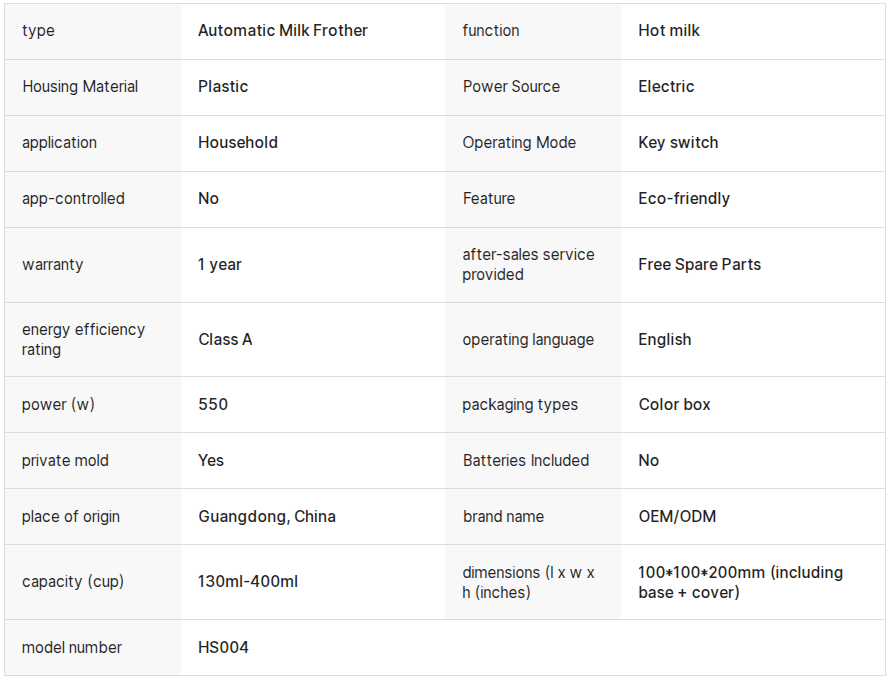
Task: Click the 'Eco-friendly' feature value
Action: (x=684, y=199)
